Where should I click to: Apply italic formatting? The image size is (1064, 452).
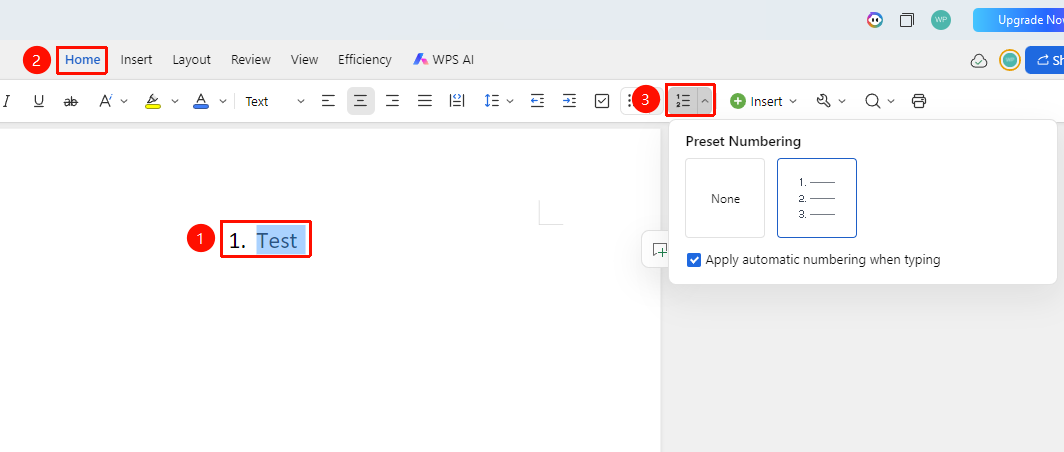(x=7, y=101)
